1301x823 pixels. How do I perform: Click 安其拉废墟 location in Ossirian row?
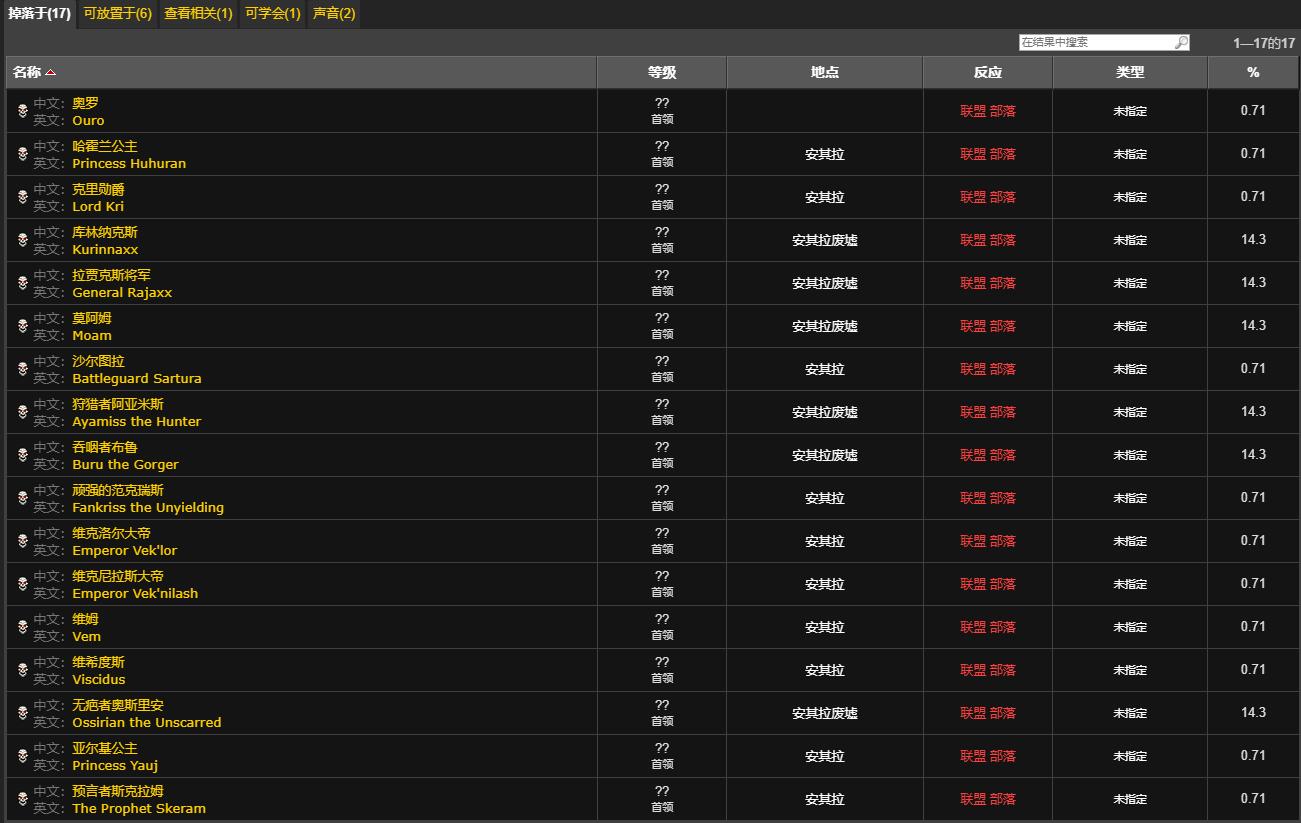click(825, 713)
